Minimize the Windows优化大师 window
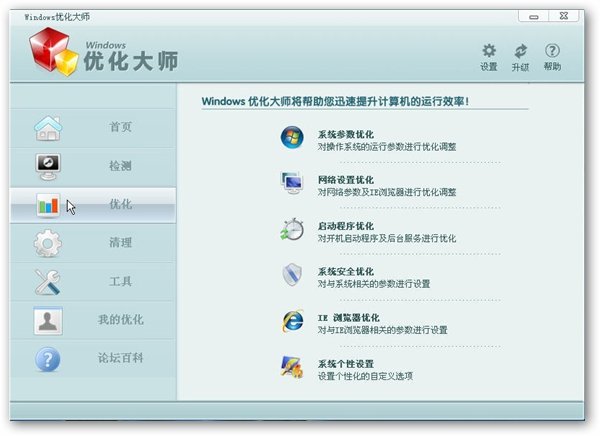The image size is (600, 436). pos(534,16)
